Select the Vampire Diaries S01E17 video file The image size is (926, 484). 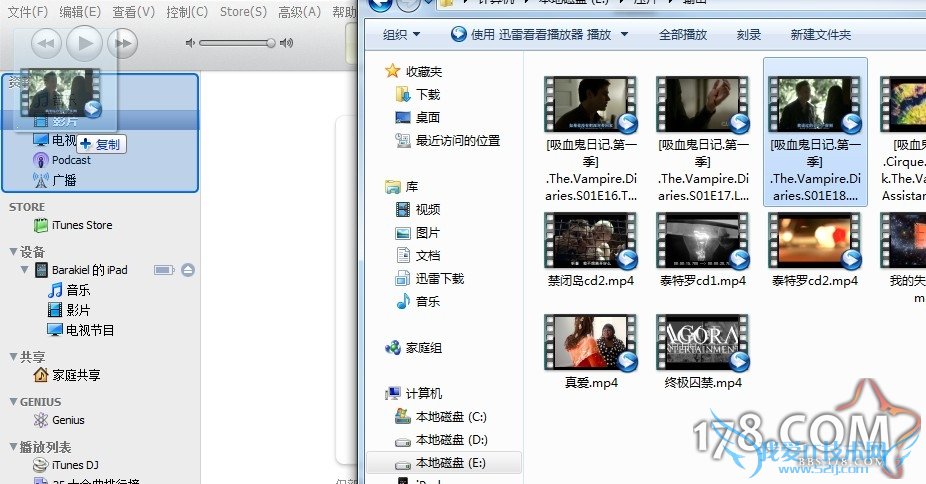point(703,139)
